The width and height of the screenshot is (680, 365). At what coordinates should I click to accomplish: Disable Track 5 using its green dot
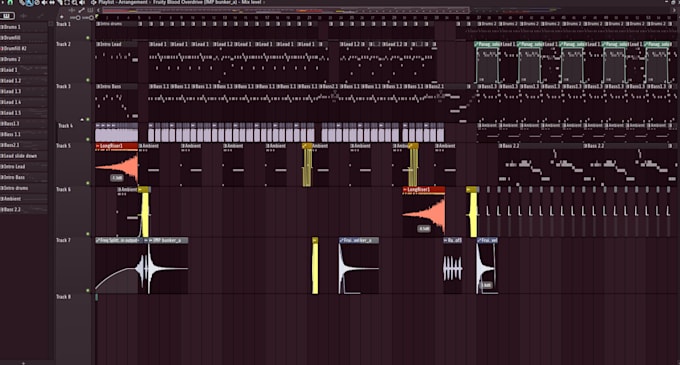point(88,183)
